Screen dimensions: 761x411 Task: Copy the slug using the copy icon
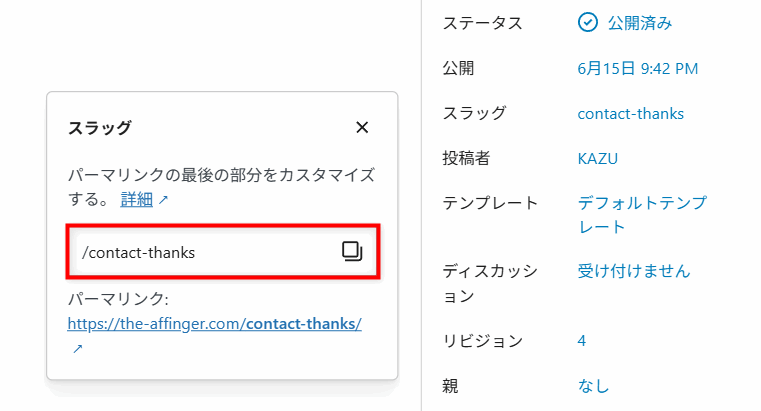click(x=352, y=251)
